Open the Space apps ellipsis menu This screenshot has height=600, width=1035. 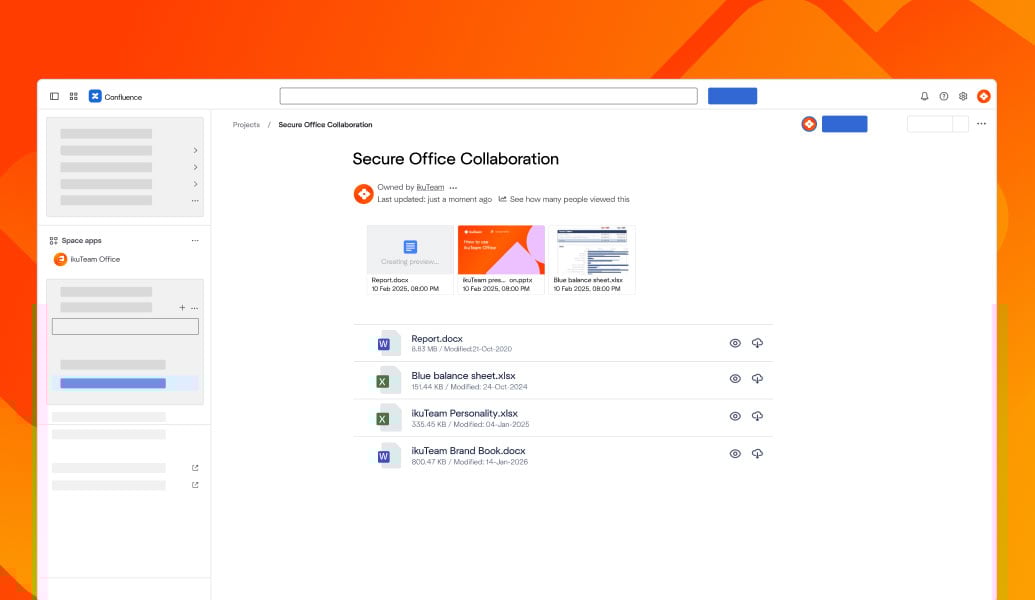coord(195,240)
